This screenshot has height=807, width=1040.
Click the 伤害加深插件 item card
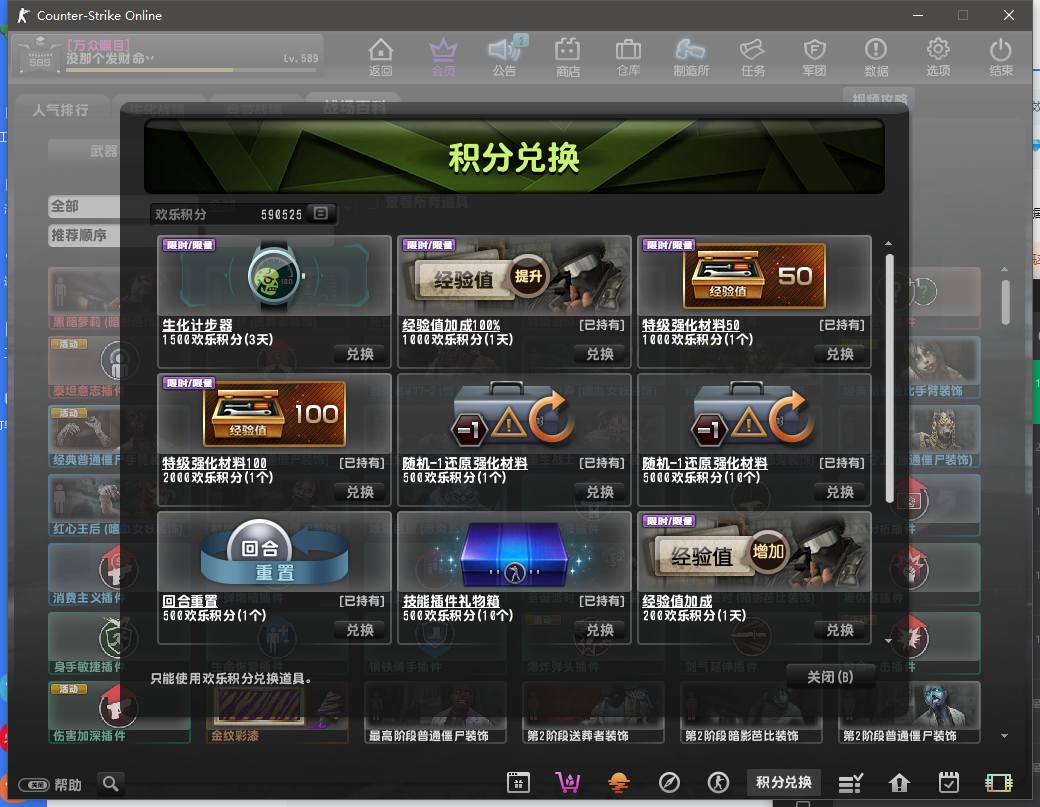tap(118, 713)
